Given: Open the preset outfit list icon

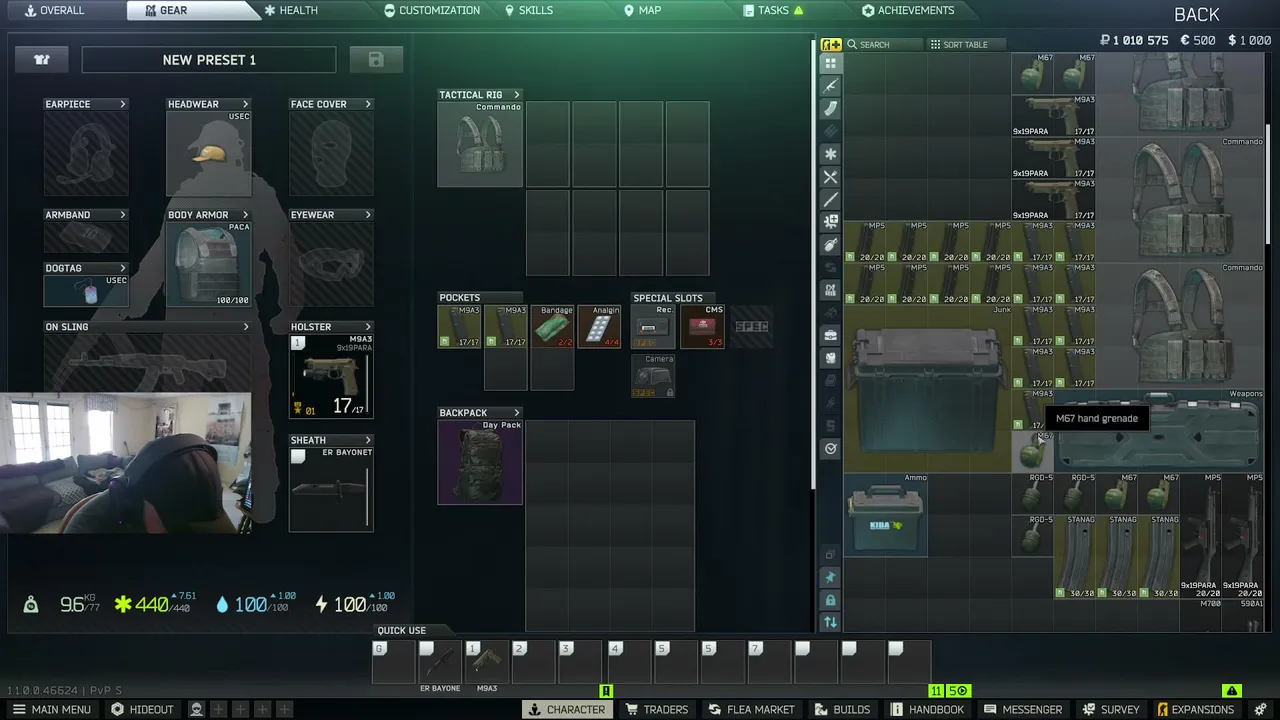Looking at the screenshot, I should [42, 60].
